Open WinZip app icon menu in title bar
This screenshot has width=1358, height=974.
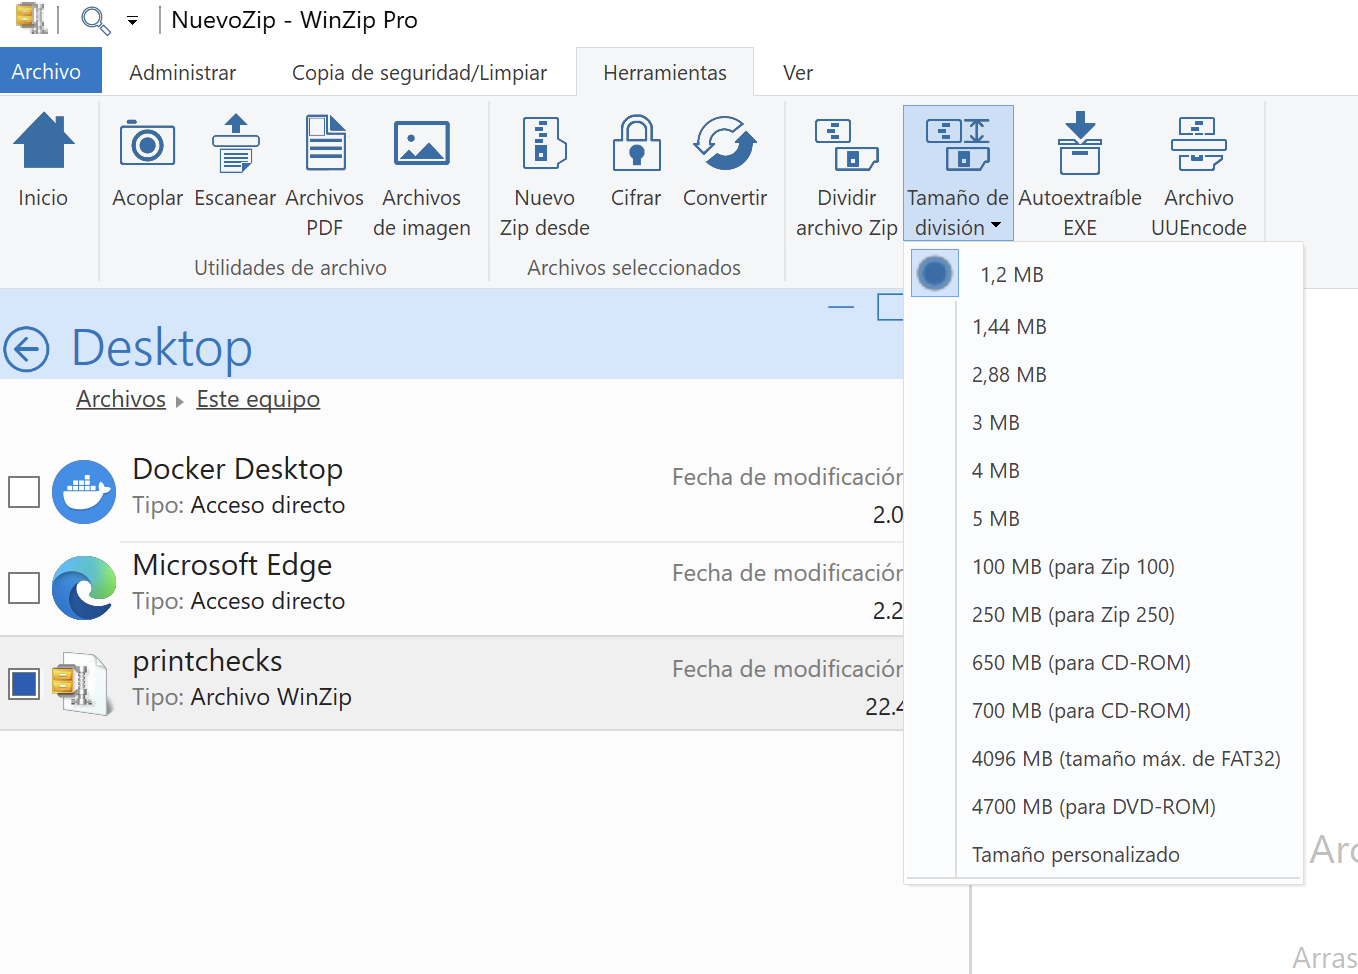[x=31, y=18]
